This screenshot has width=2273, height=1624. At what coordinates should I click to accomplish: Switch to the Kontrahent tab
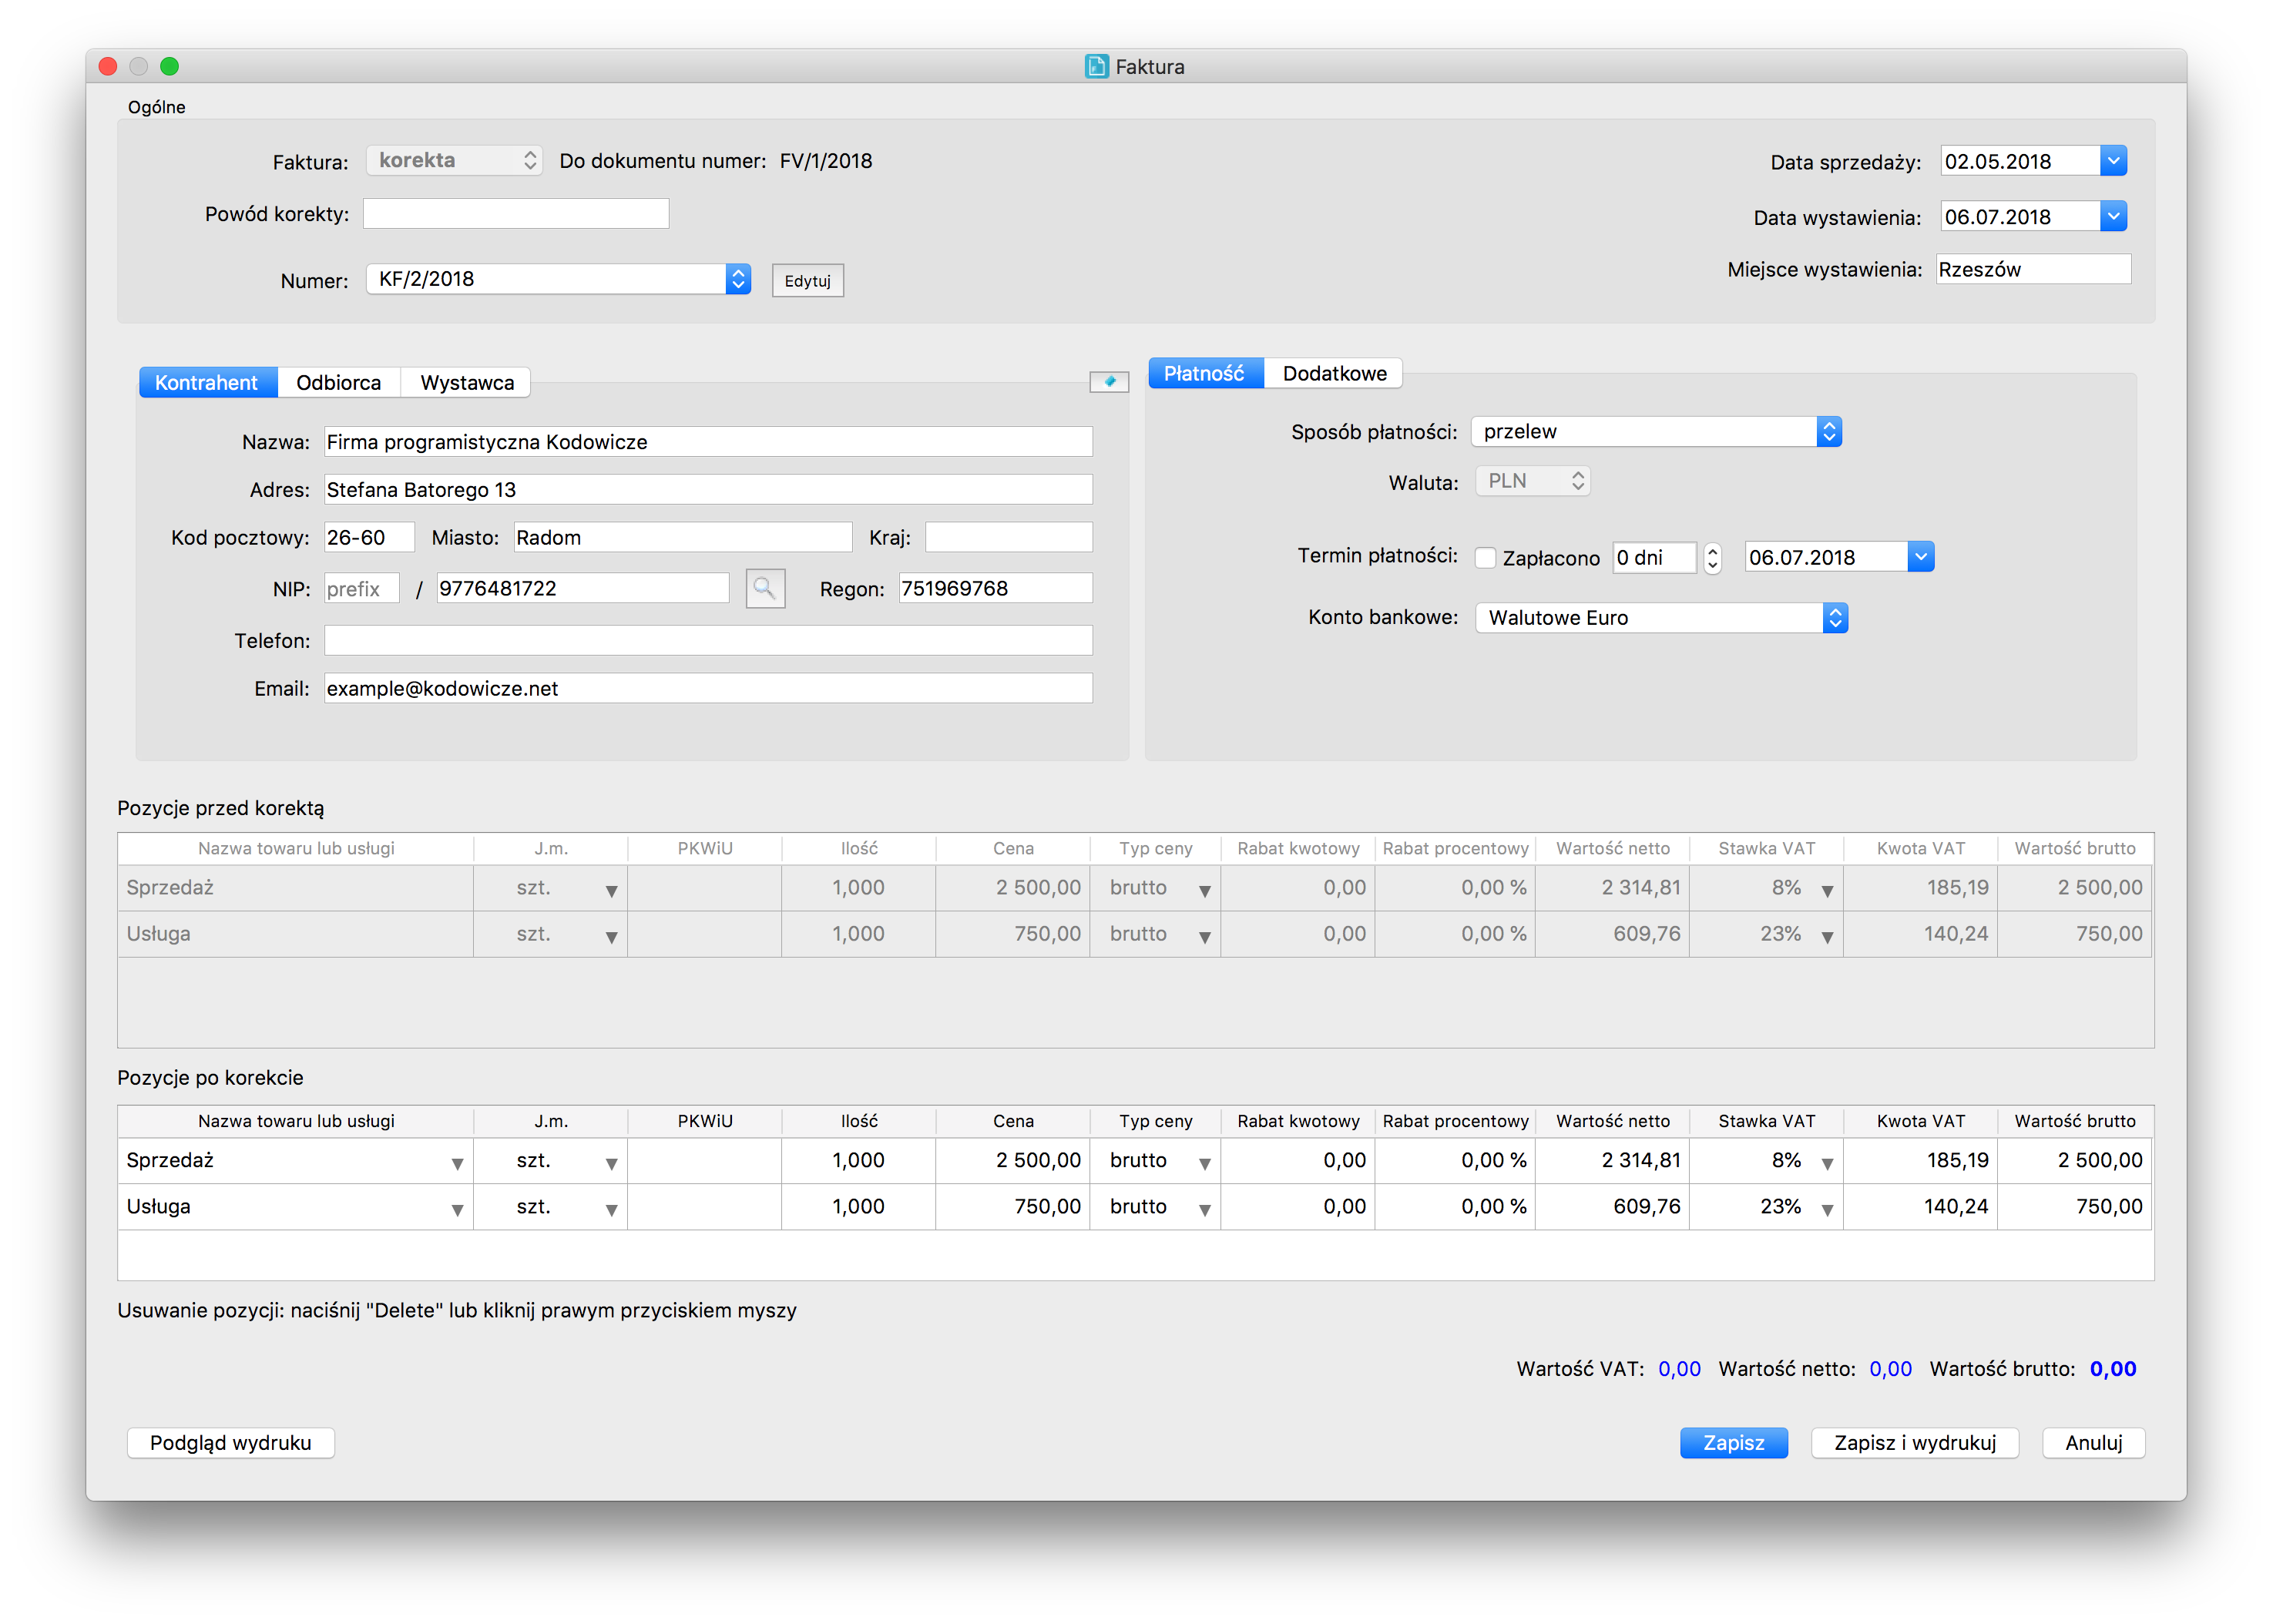point(207,382)
